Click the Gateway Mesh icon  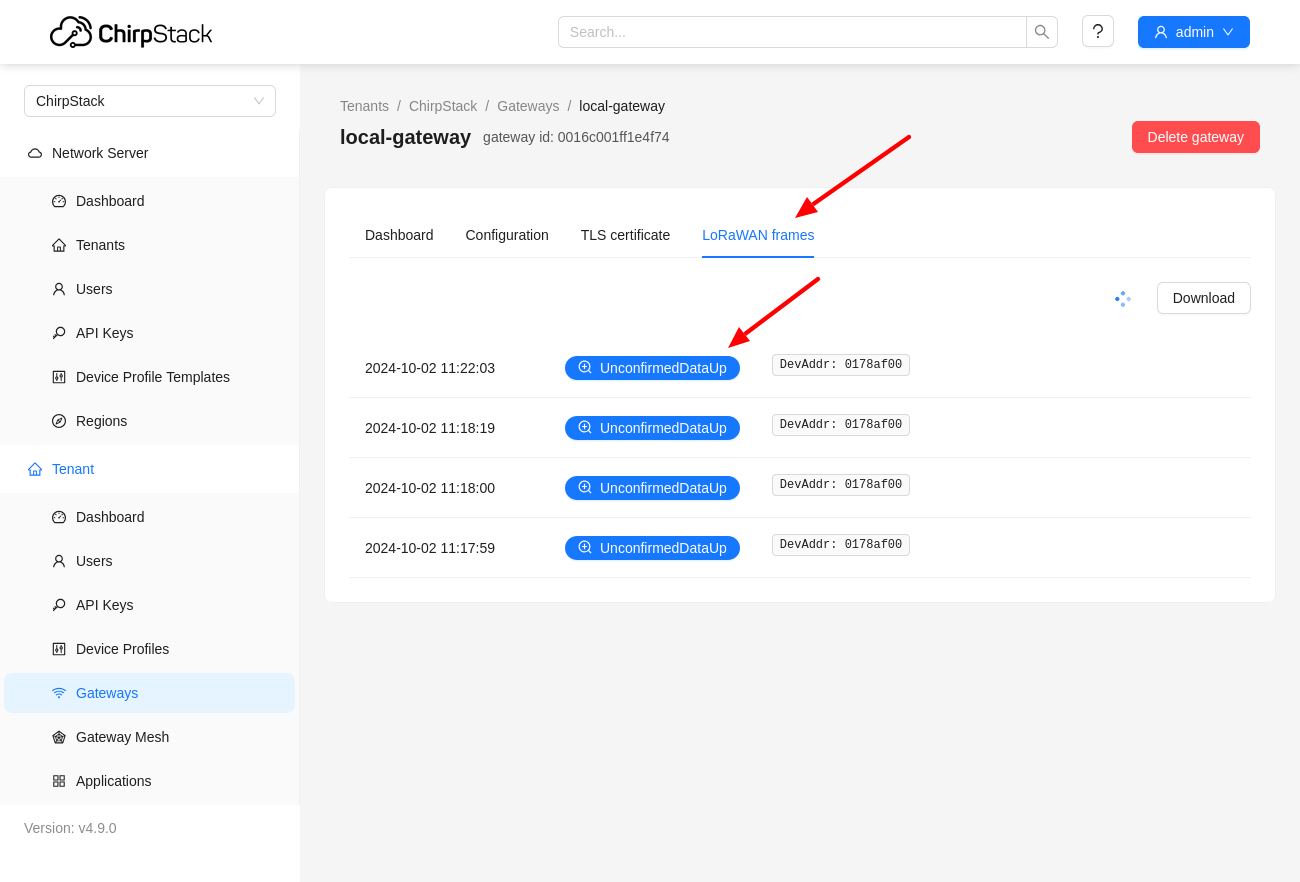(59, 737)
